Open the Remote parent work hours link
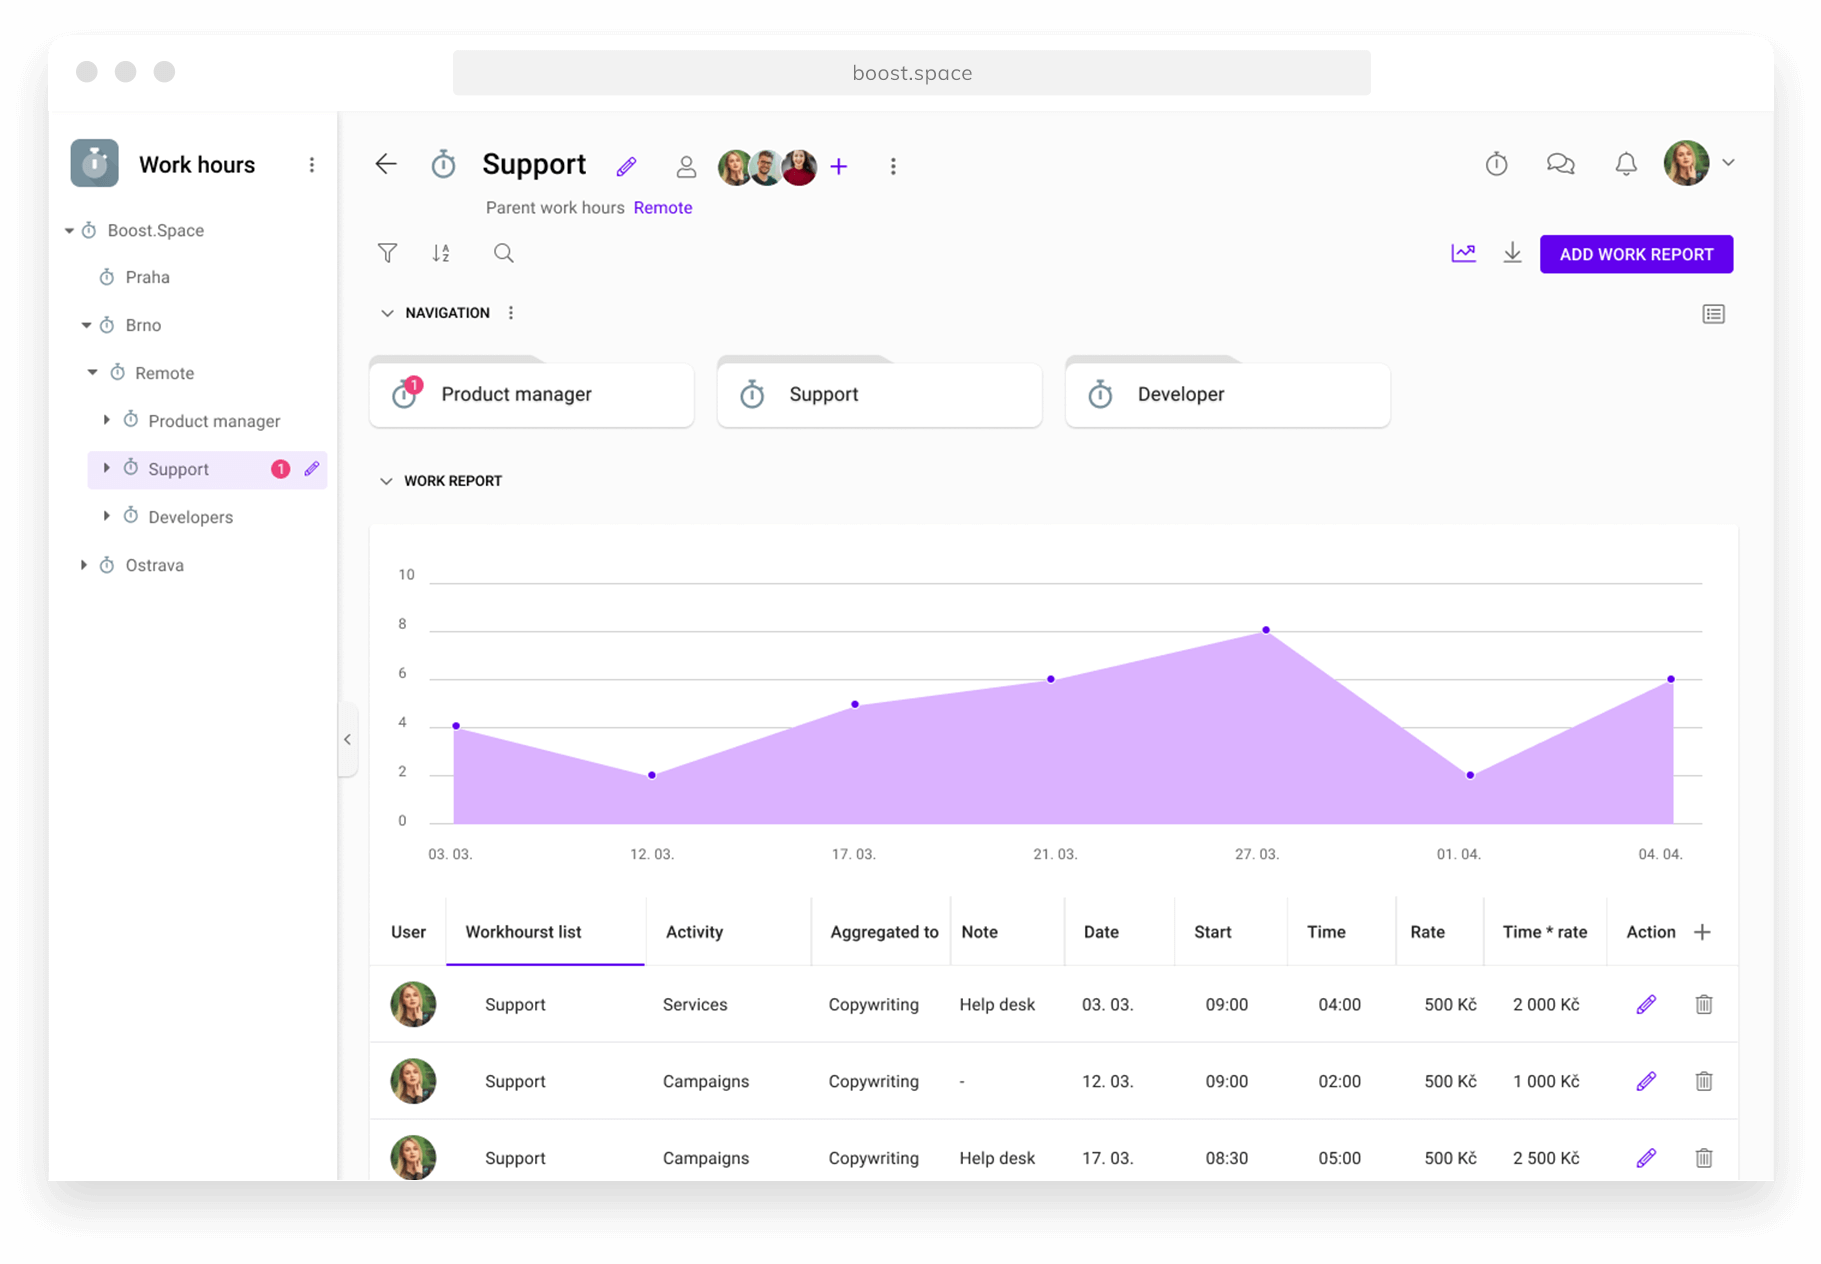 point(663,207)
